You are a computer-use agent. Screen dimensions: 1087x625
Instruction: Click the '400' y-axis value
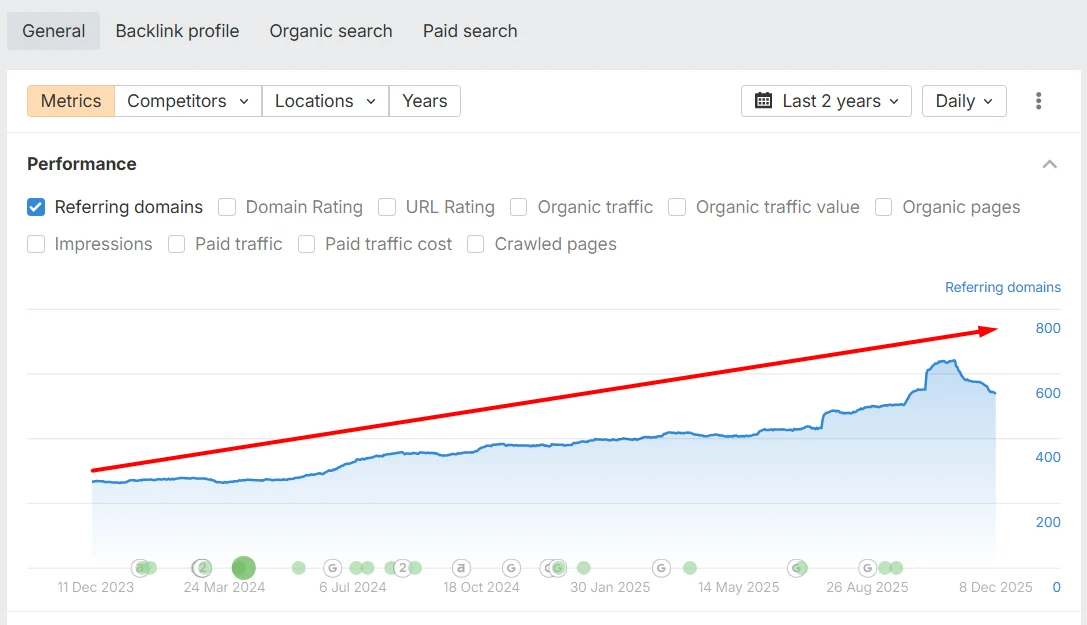tap(1047, 457)
